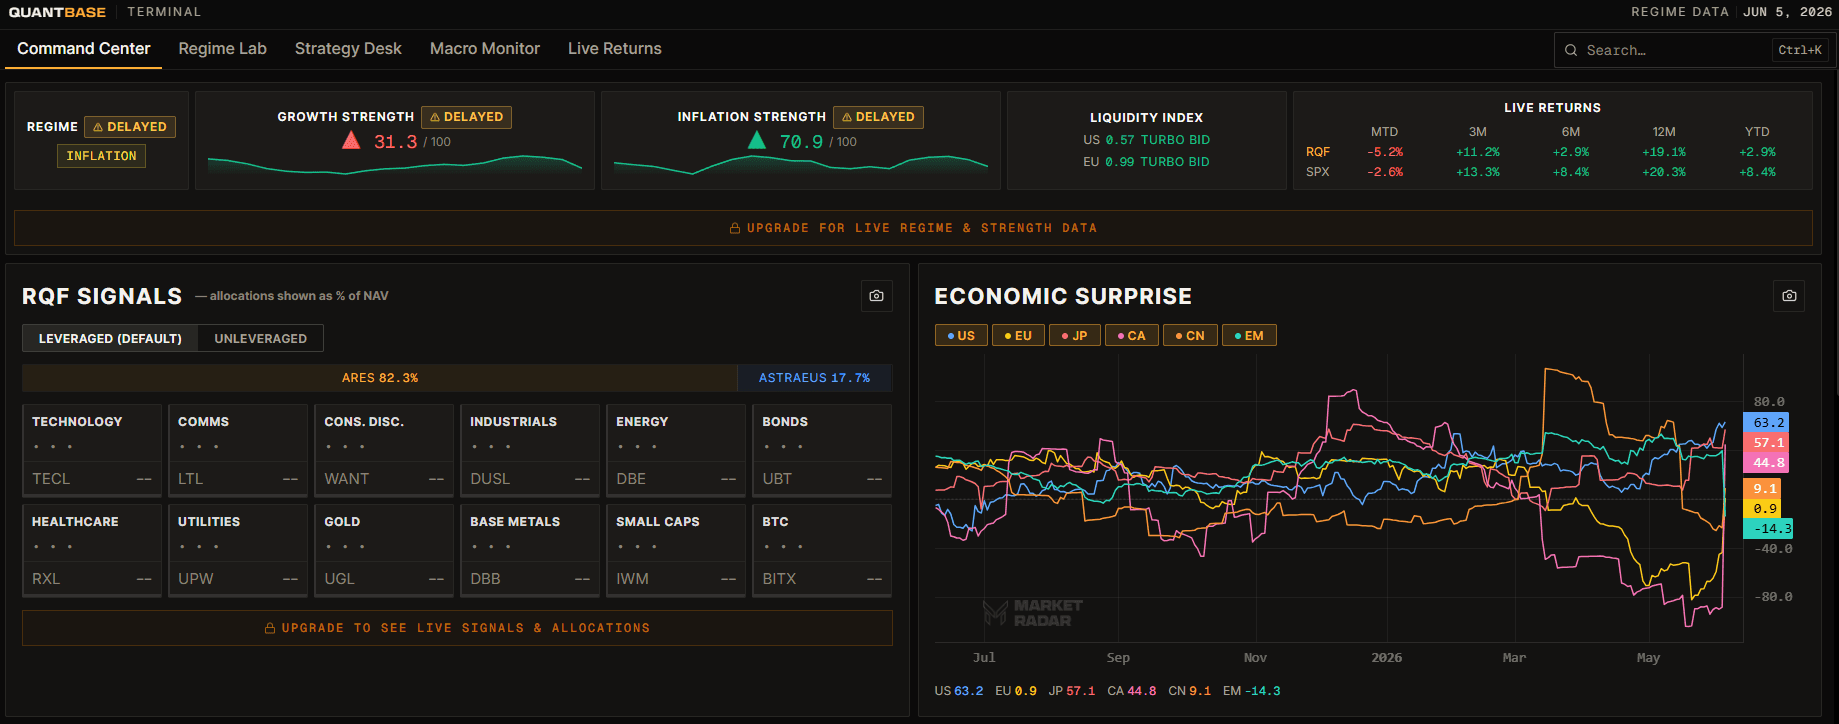Open the CONS. DISC. WANT signal card
Viewport: 1839px width, 724px height.
click(384, 450)
